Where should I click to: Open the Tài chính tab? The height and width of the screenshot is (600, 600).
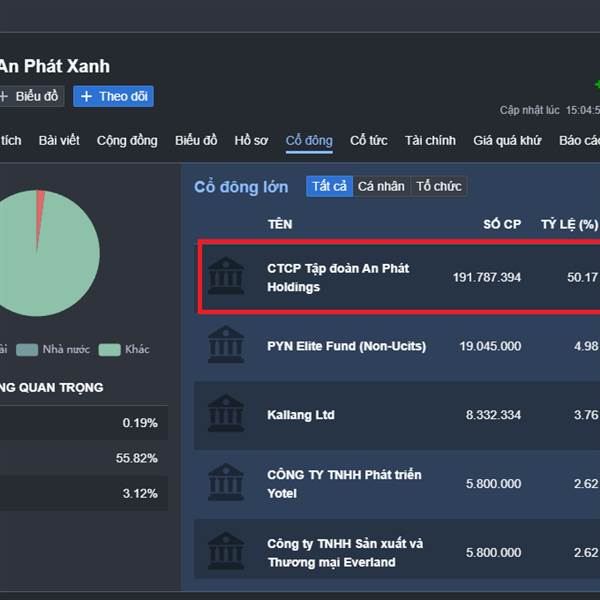(430, 140)
